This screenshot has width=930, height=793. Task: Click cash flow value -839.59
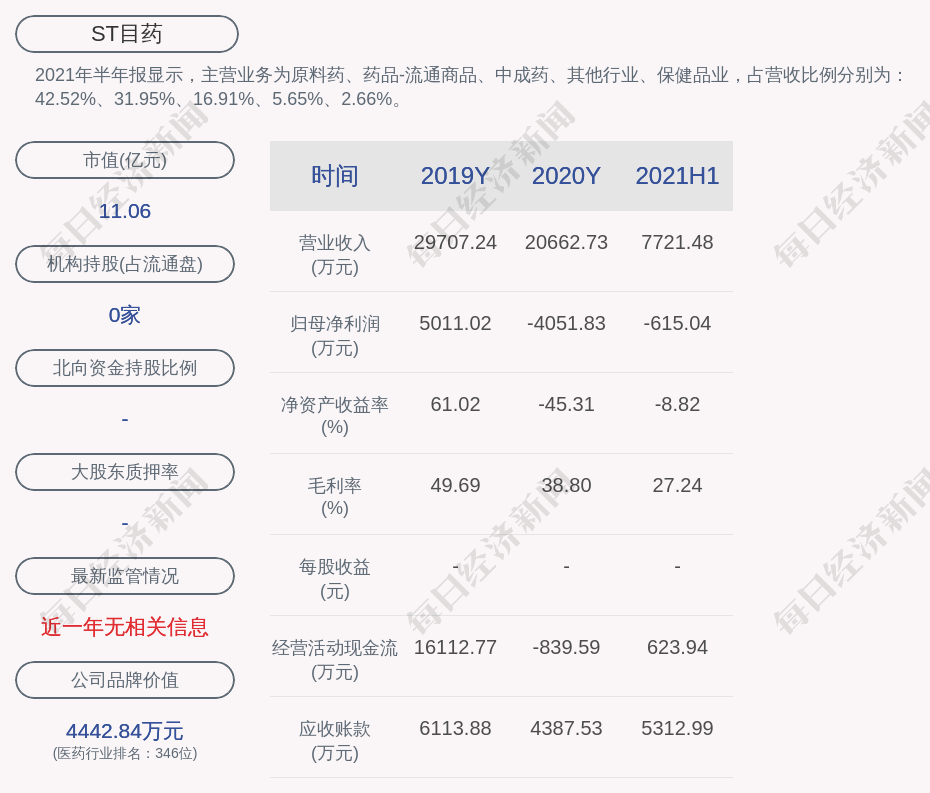coord(566,647)
